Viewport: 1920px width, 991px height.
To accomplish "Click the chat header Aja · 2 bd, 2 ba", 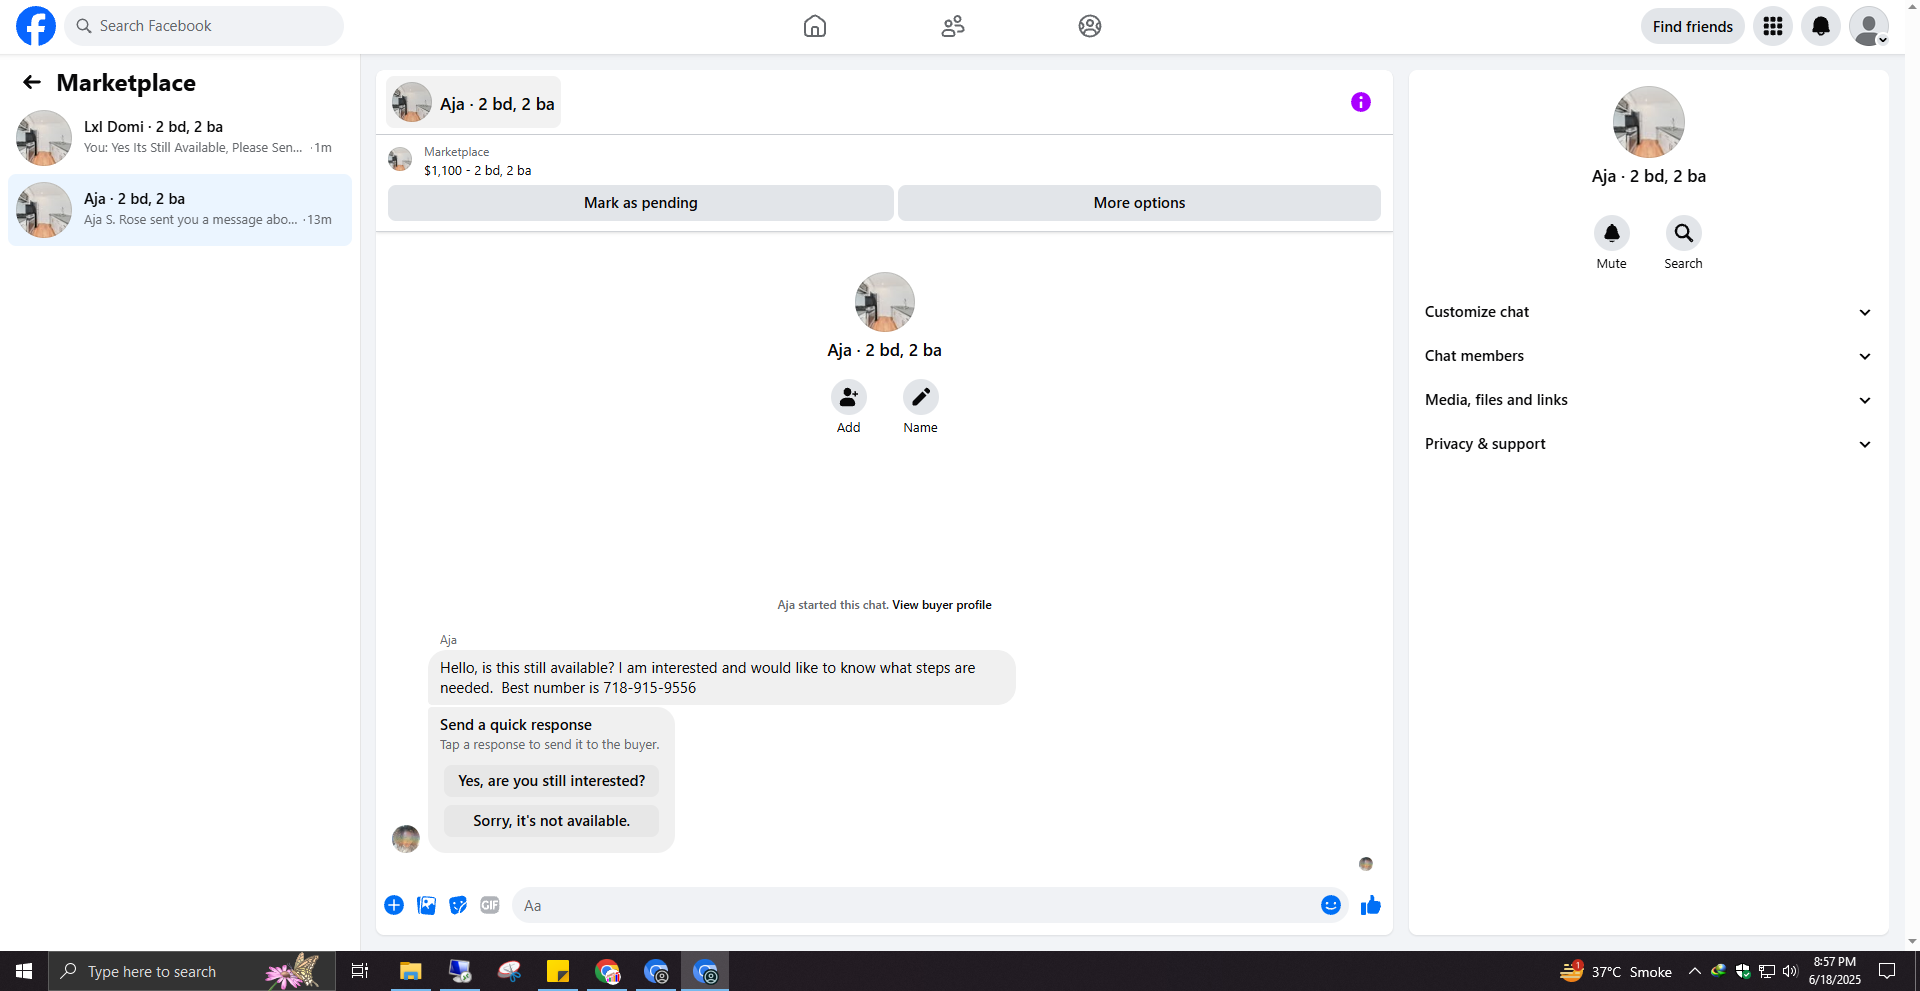I will click(x=474, y=103).
